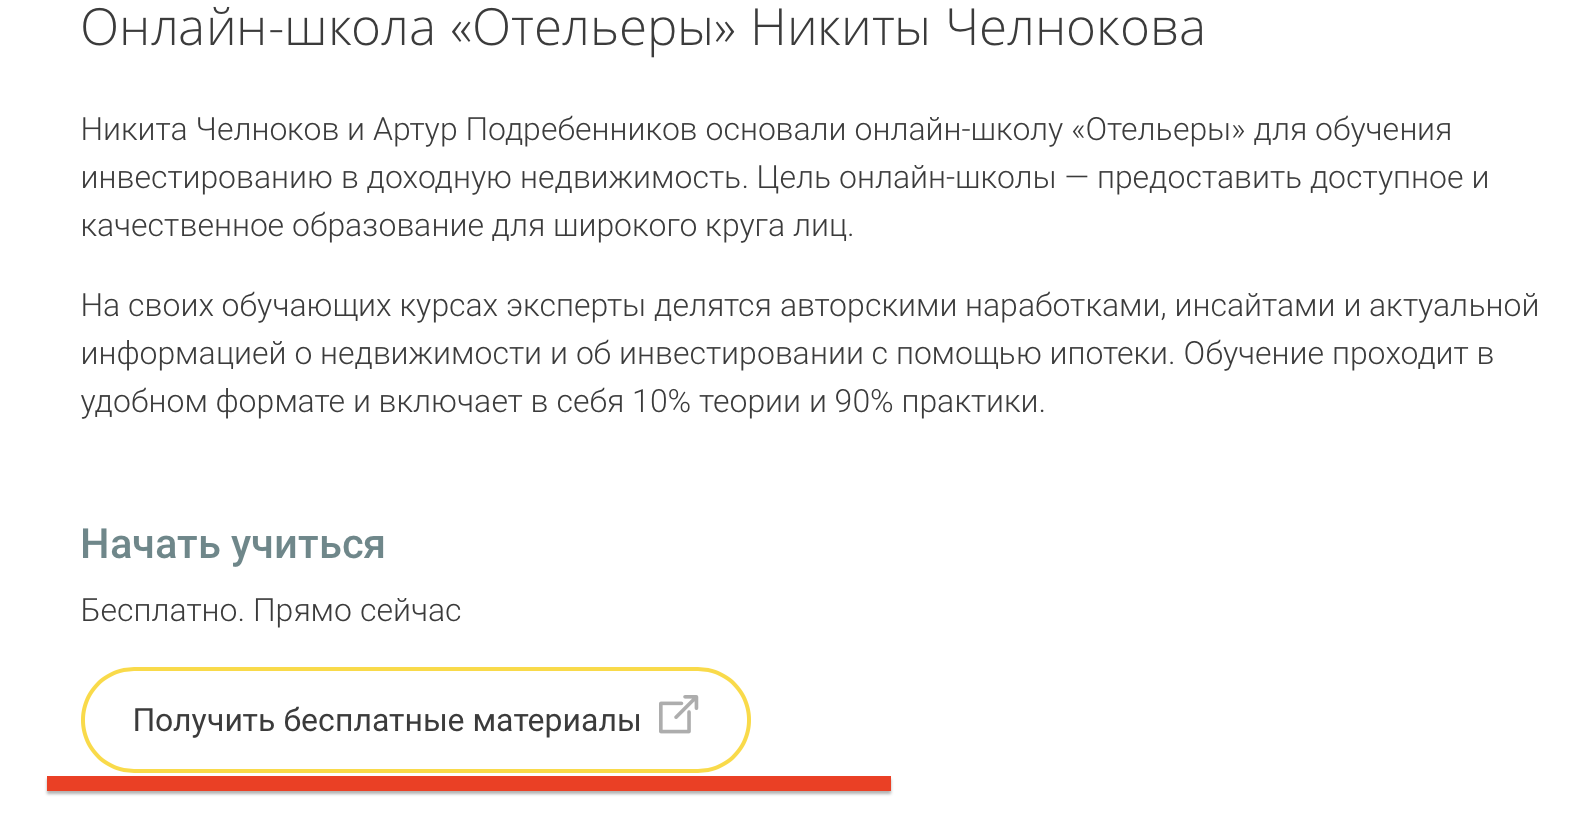This screenshot has width=1590, height=820.
Task: Click the phrase «Цель онлайн-школы»
Action: coord(906,178)
